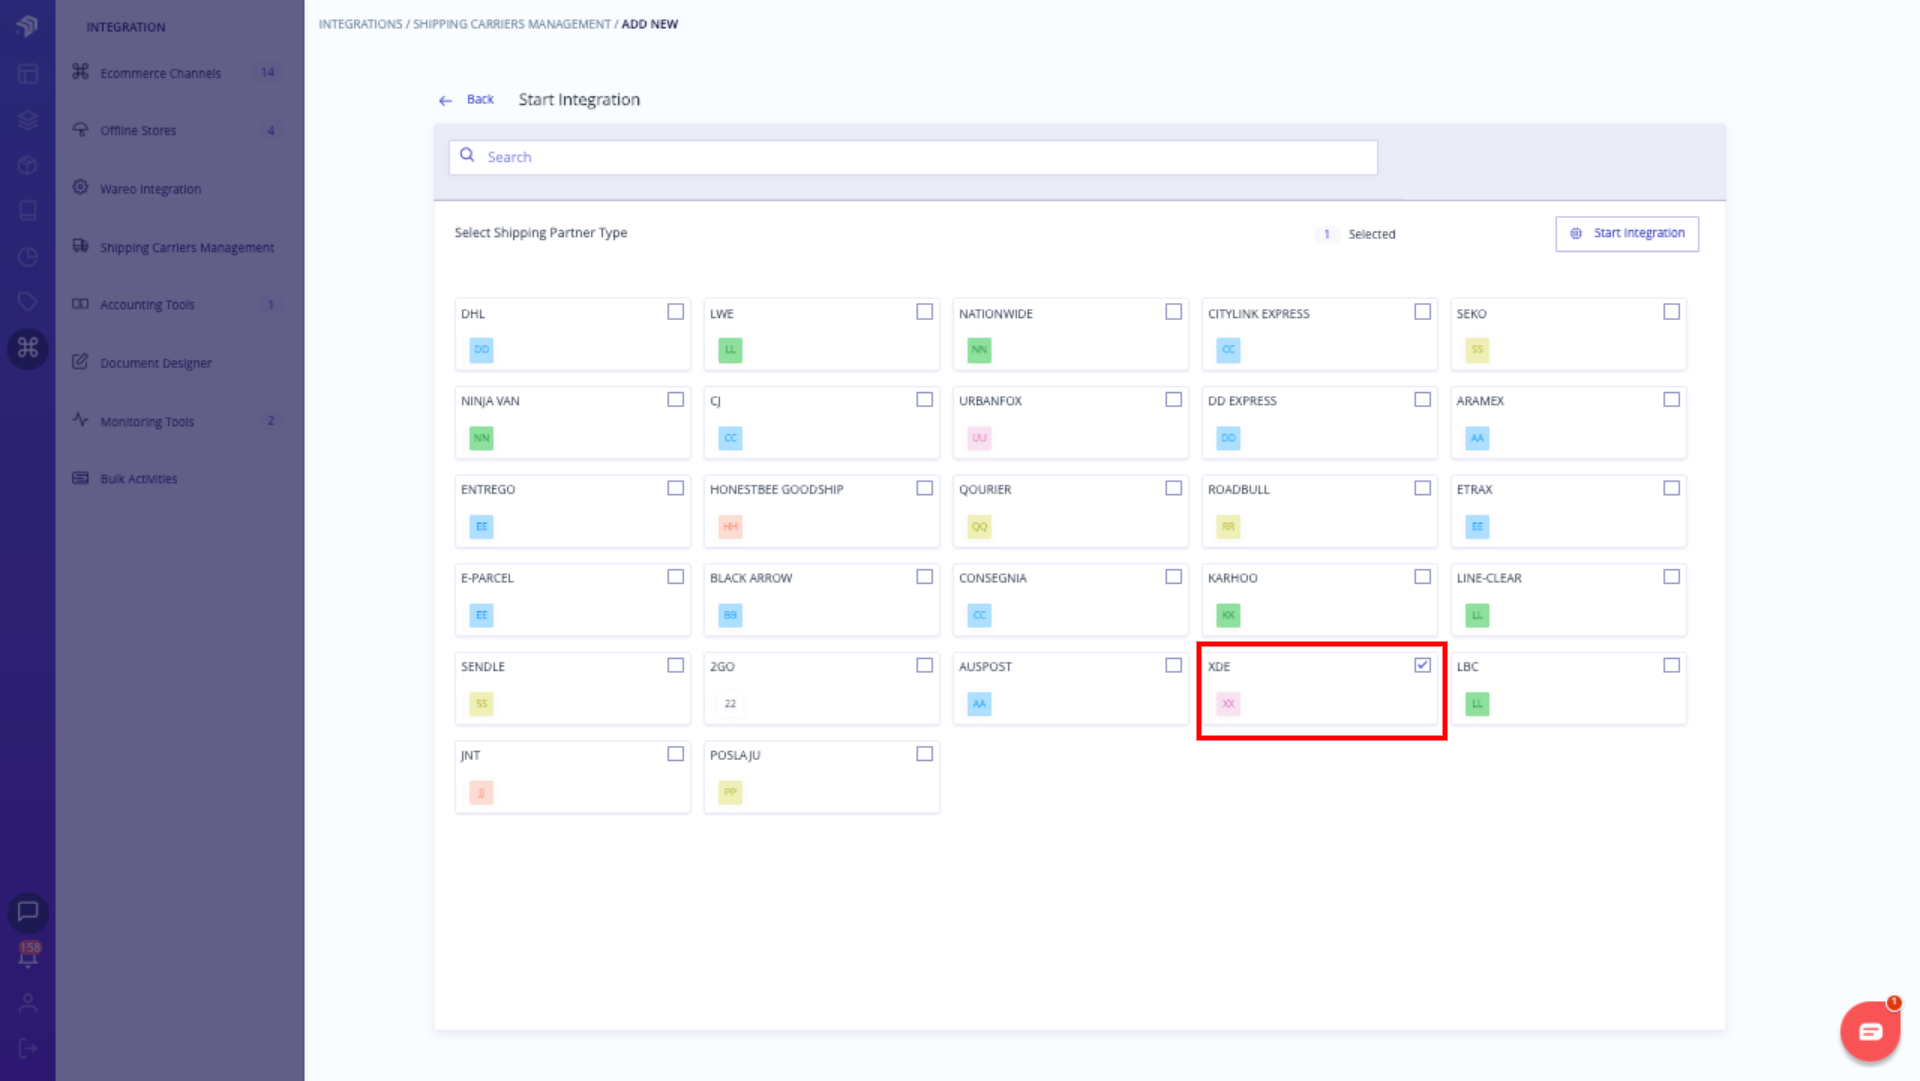Click the layers icon in left rail
Screen dimensions: 1920x1081
tap(27, 120)
